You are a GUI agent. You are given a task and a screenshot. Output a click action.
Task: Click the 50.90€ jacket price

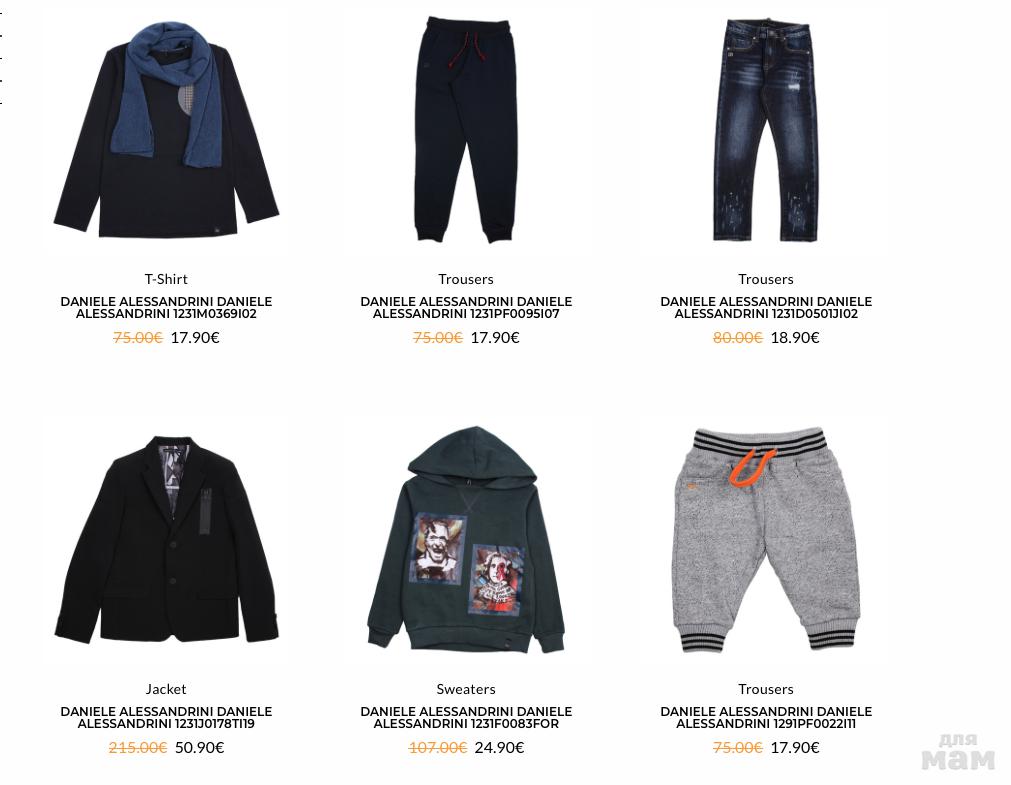[x=200, y=748]
